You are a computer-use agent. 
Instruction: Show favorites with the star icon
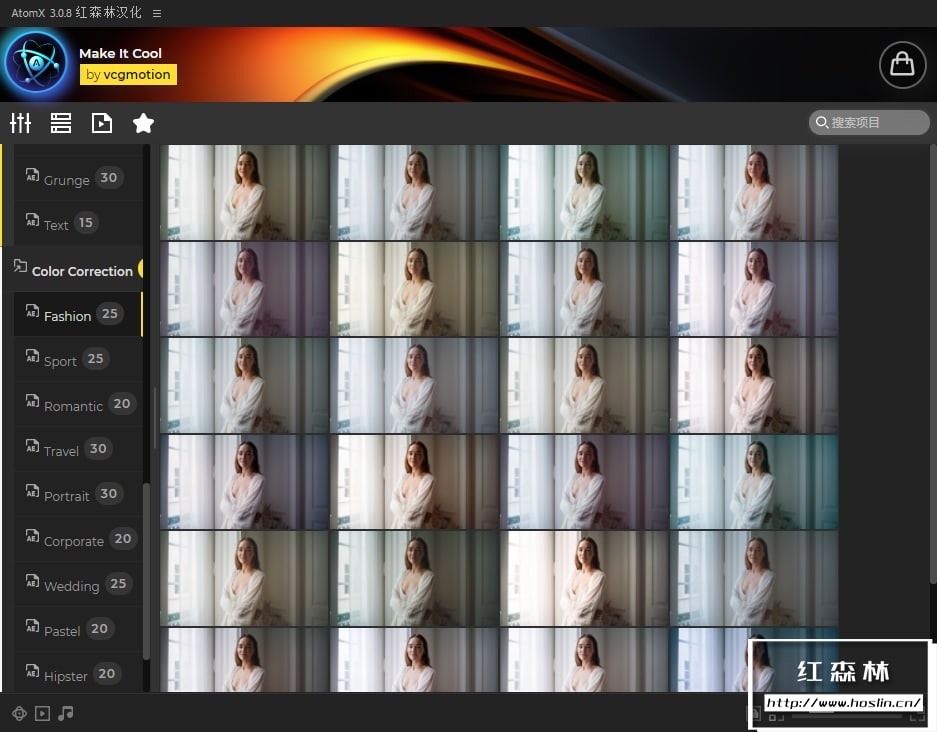coord(143,123)
